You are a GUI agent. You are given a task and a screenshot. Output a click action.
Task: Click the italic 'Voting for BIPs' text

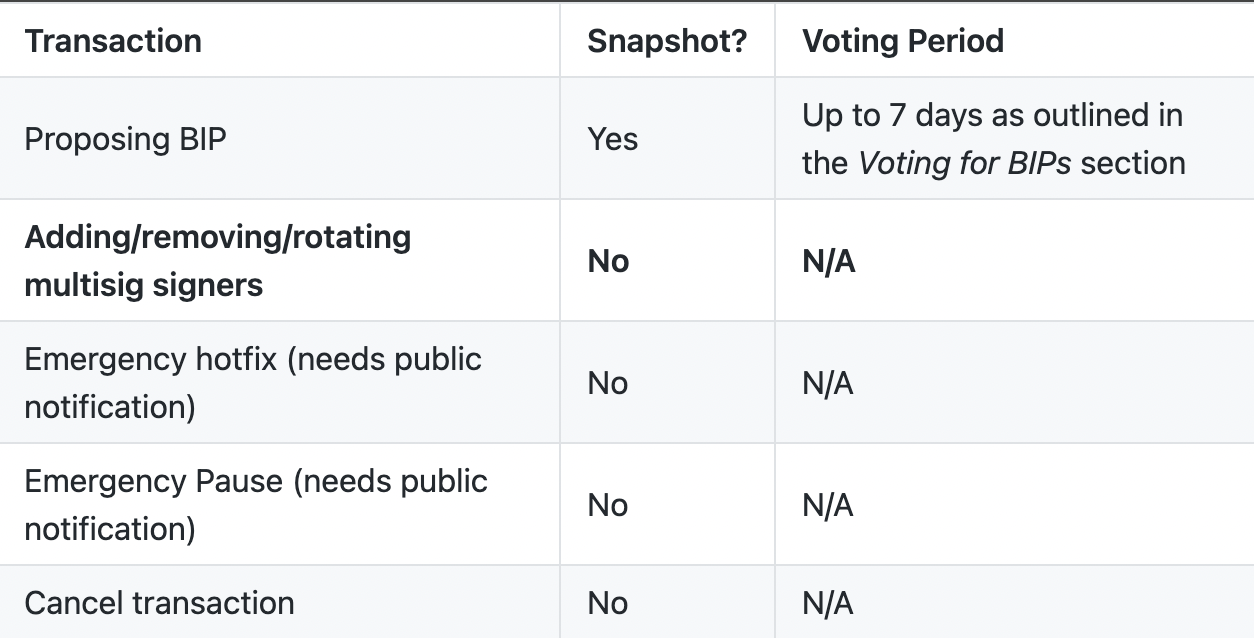tap(964, 163)
